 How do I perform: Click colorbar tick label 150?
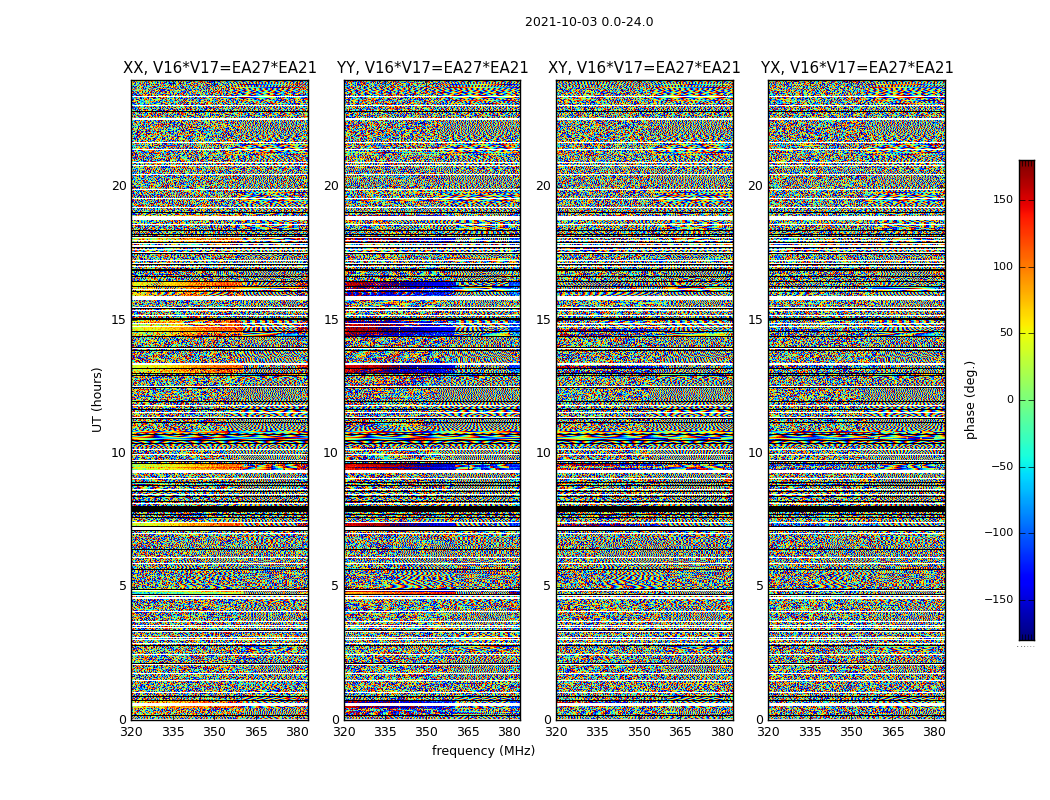[1003, 199]
